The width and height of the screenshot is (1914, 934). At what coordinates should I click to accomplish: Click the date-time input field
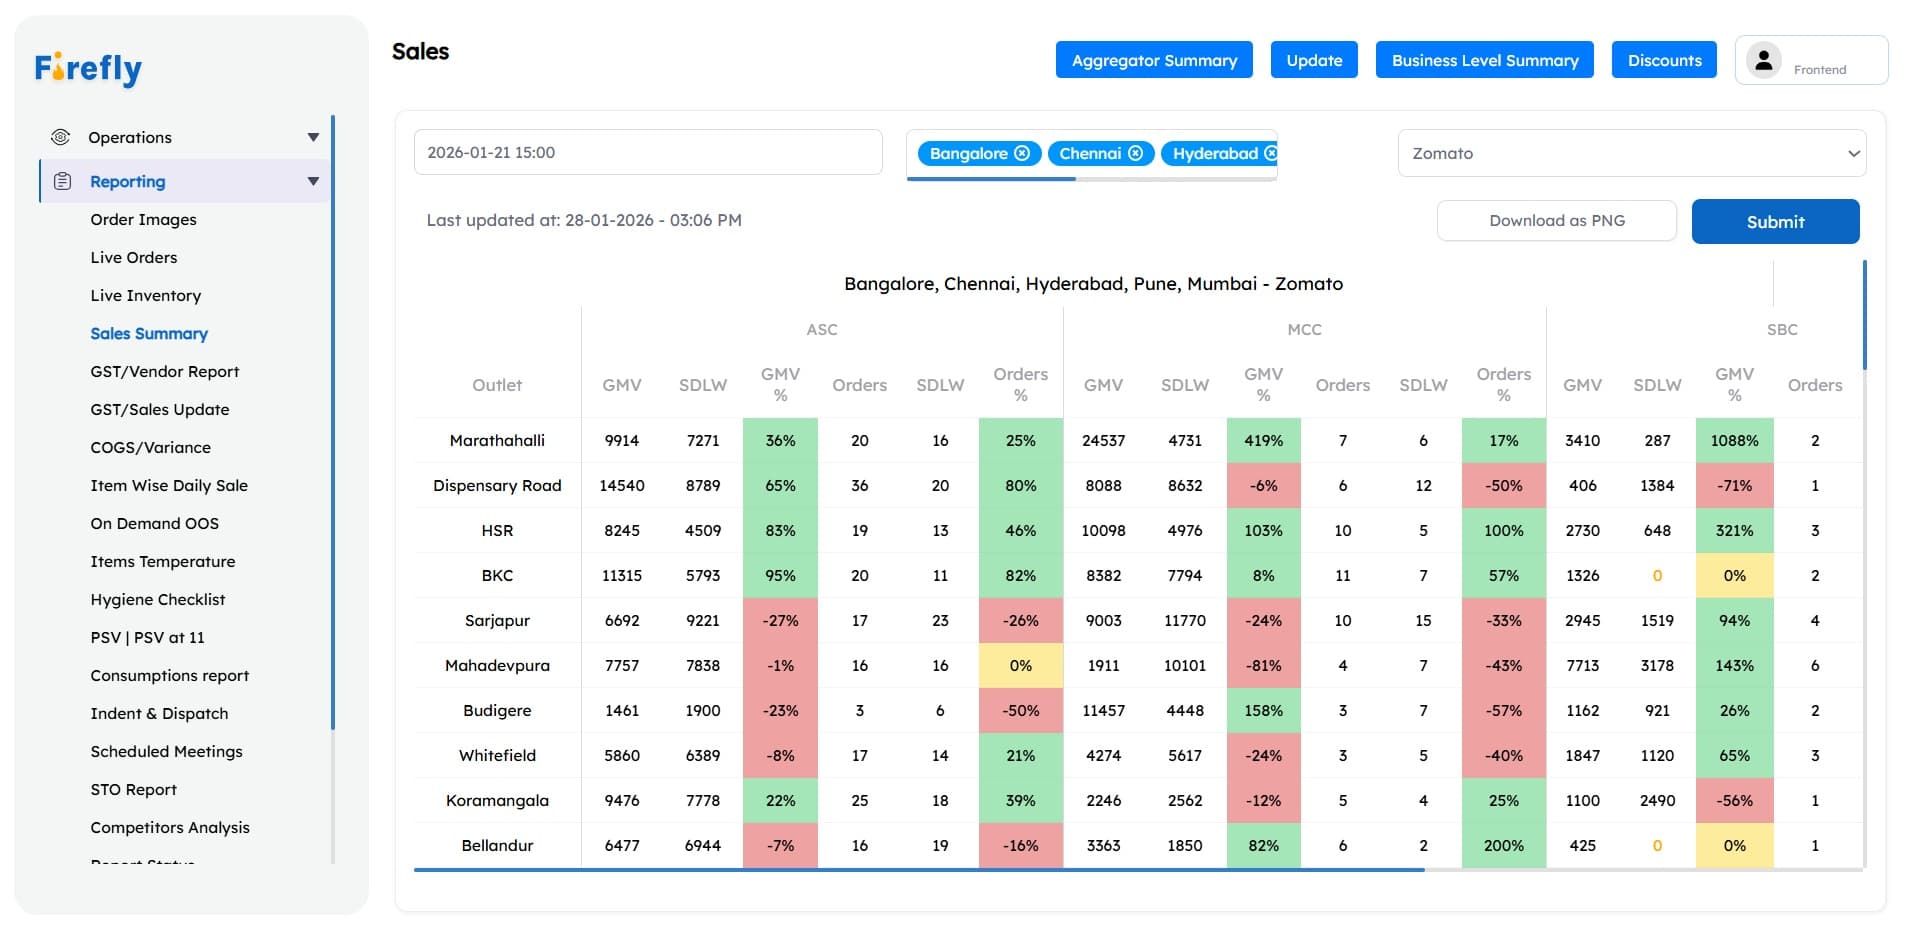tap(647, 152)
